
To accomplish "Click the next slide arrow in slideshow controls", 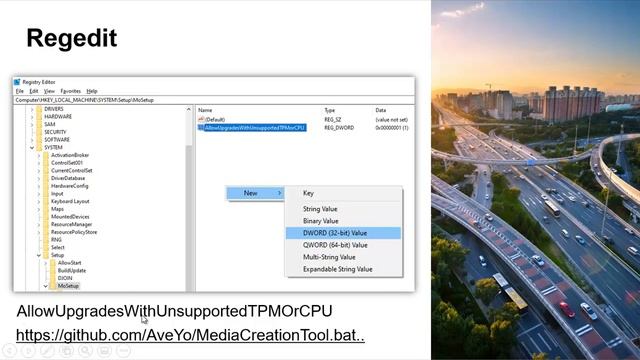I will pos(28,350).
